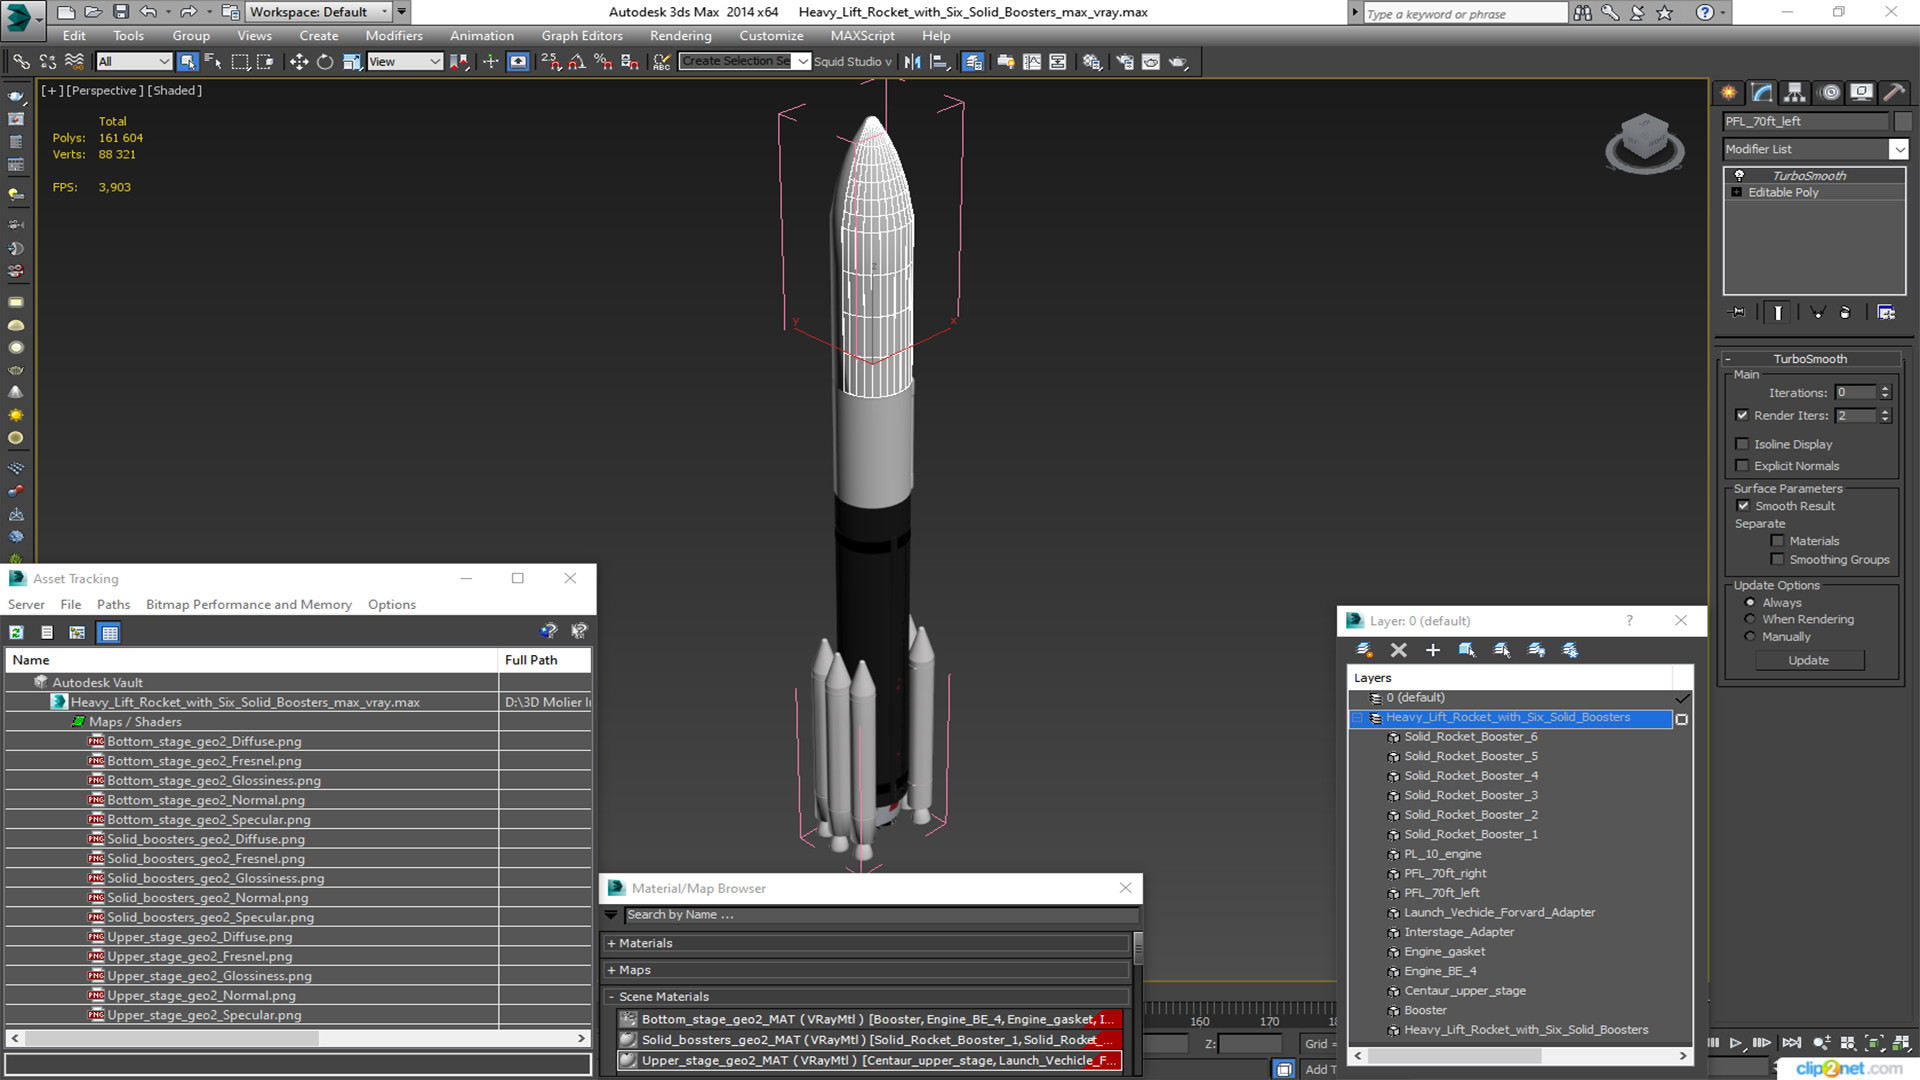Toggle the Percent Snap icon

[603, 62]
